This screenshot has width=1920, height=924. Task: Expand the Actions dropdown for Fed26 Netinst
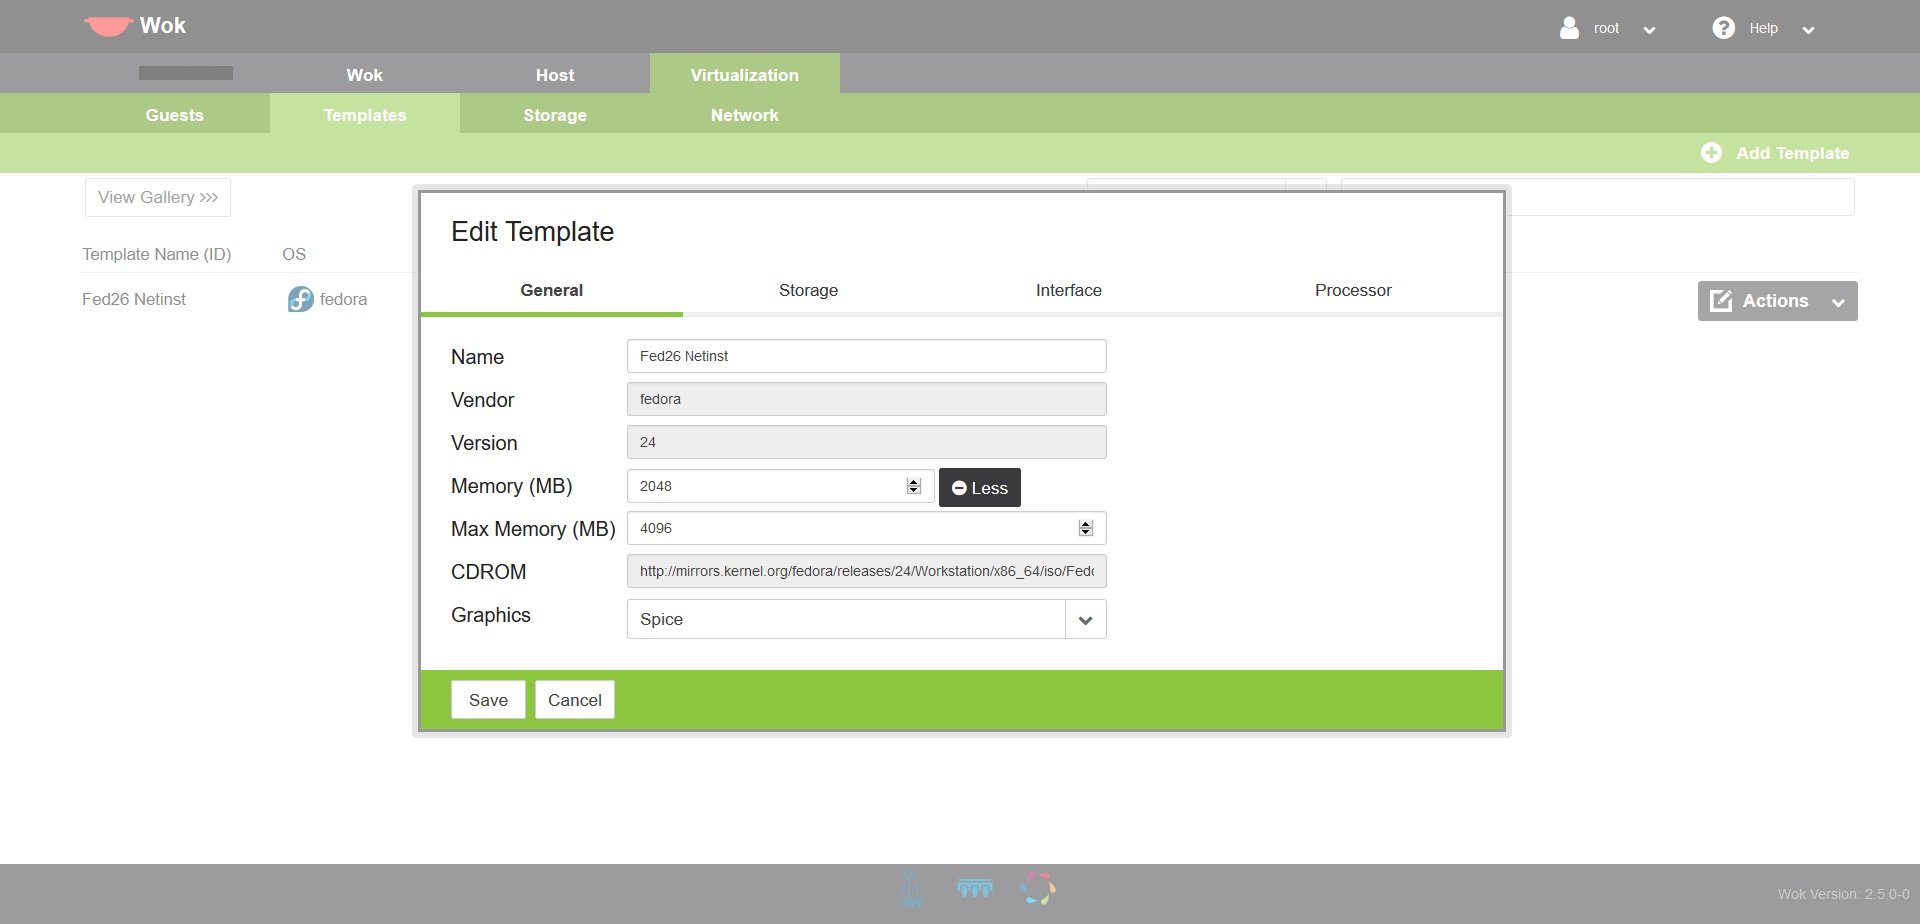click(x=1777, y=301)
